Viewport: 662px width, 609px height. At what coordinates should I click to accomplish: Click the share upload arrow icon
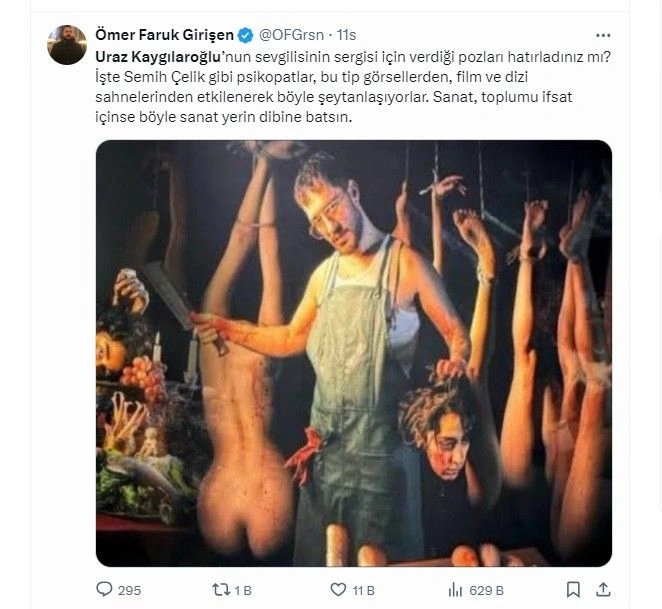pos(605,590)
